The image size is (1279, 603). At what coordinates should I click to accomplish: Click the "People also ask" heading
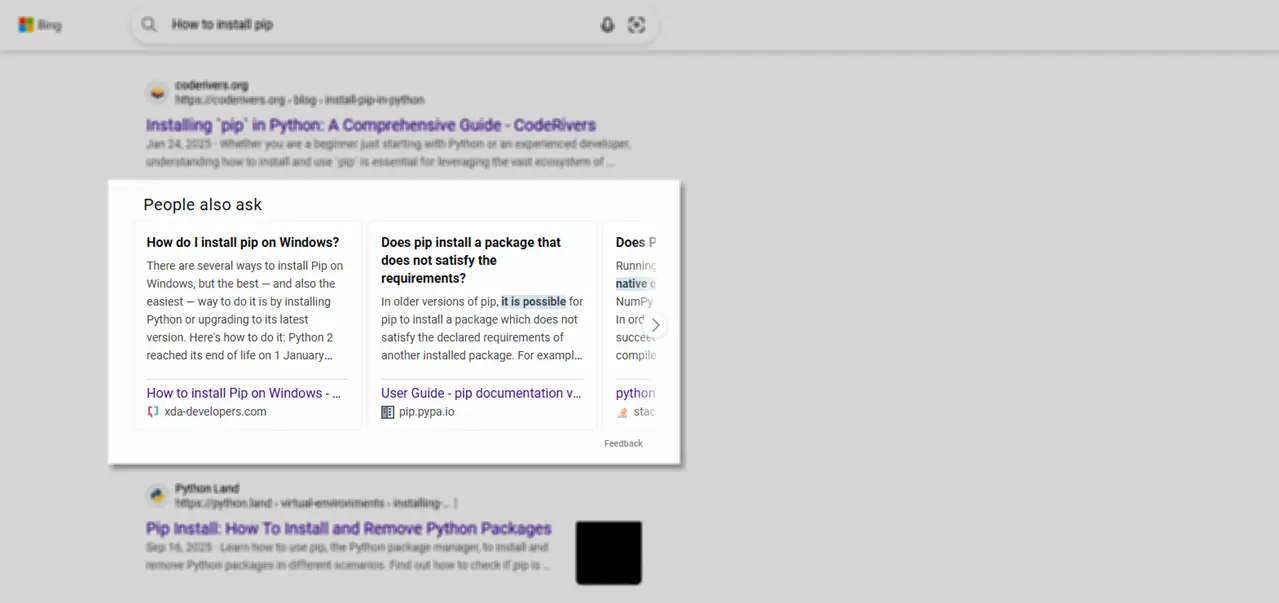coord(203,204)
